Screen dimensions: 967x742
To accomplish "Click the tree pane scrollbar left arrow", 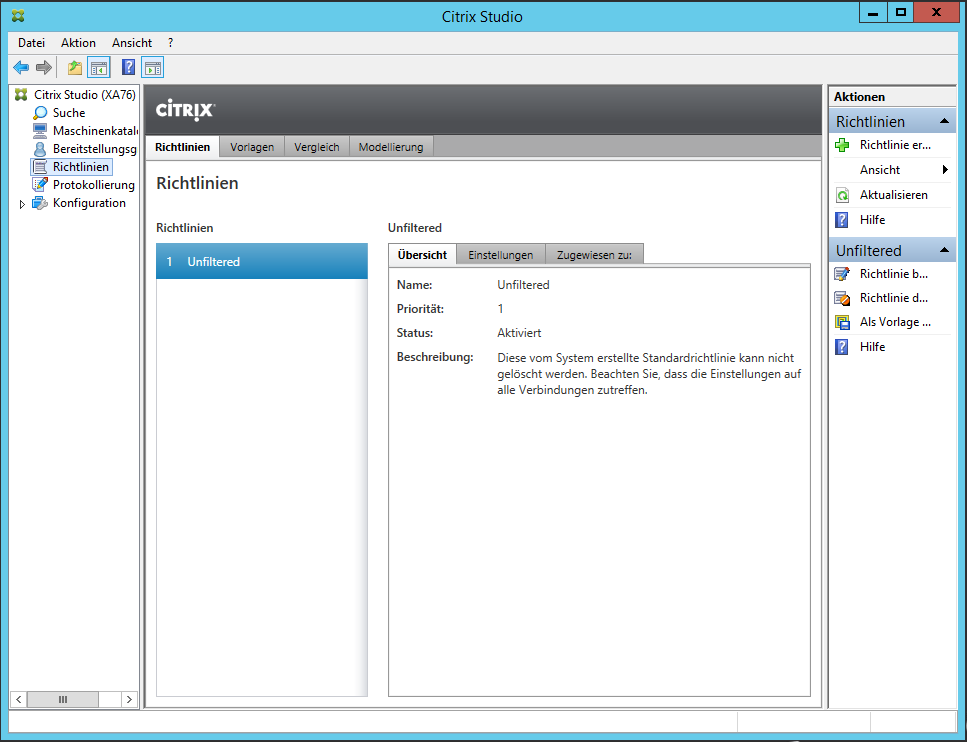I will click(19, 699).
